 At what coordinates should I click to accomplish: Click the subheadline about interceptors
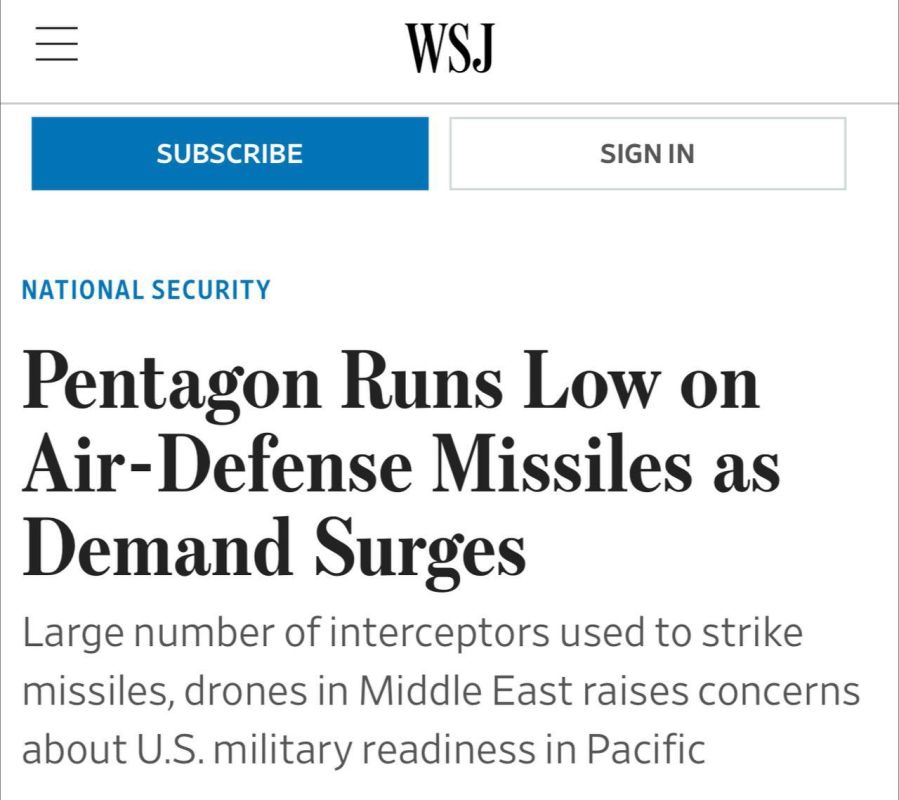(x=440, y=691)
